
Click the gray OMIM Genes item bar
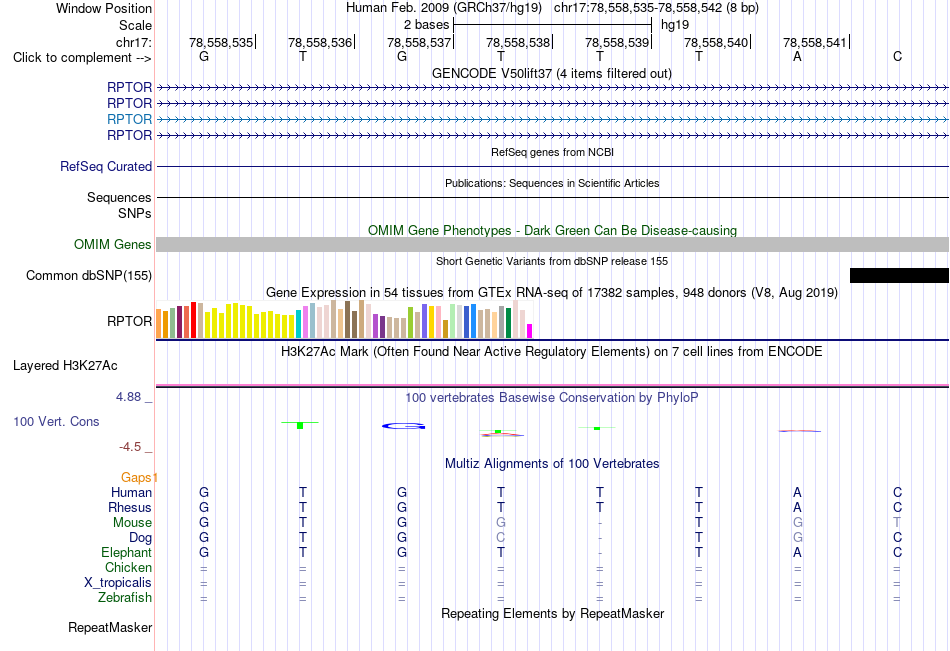552,244
